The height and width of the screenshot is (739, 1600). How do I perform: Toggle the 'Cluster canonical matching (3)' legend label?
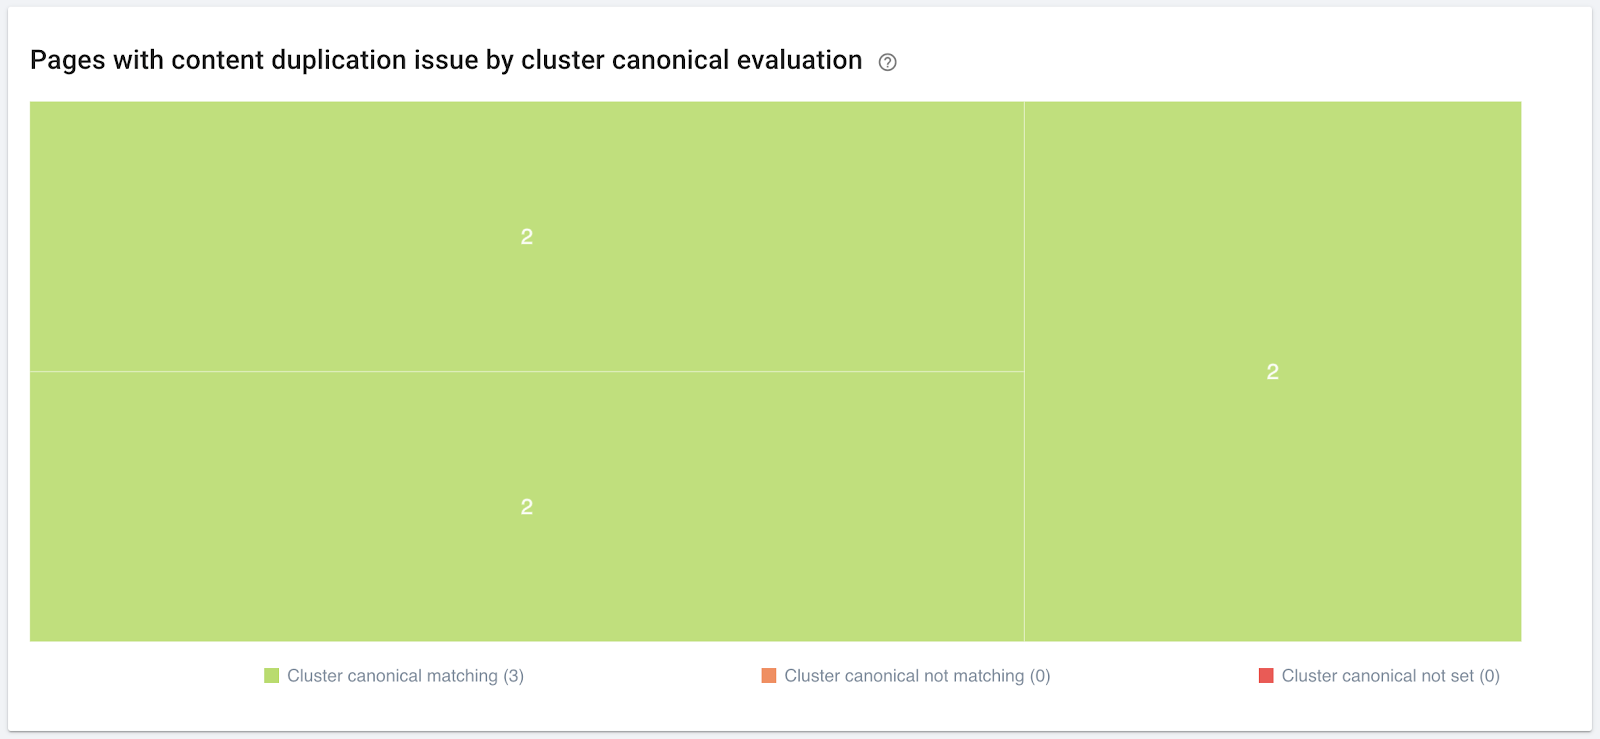[405, 676]
